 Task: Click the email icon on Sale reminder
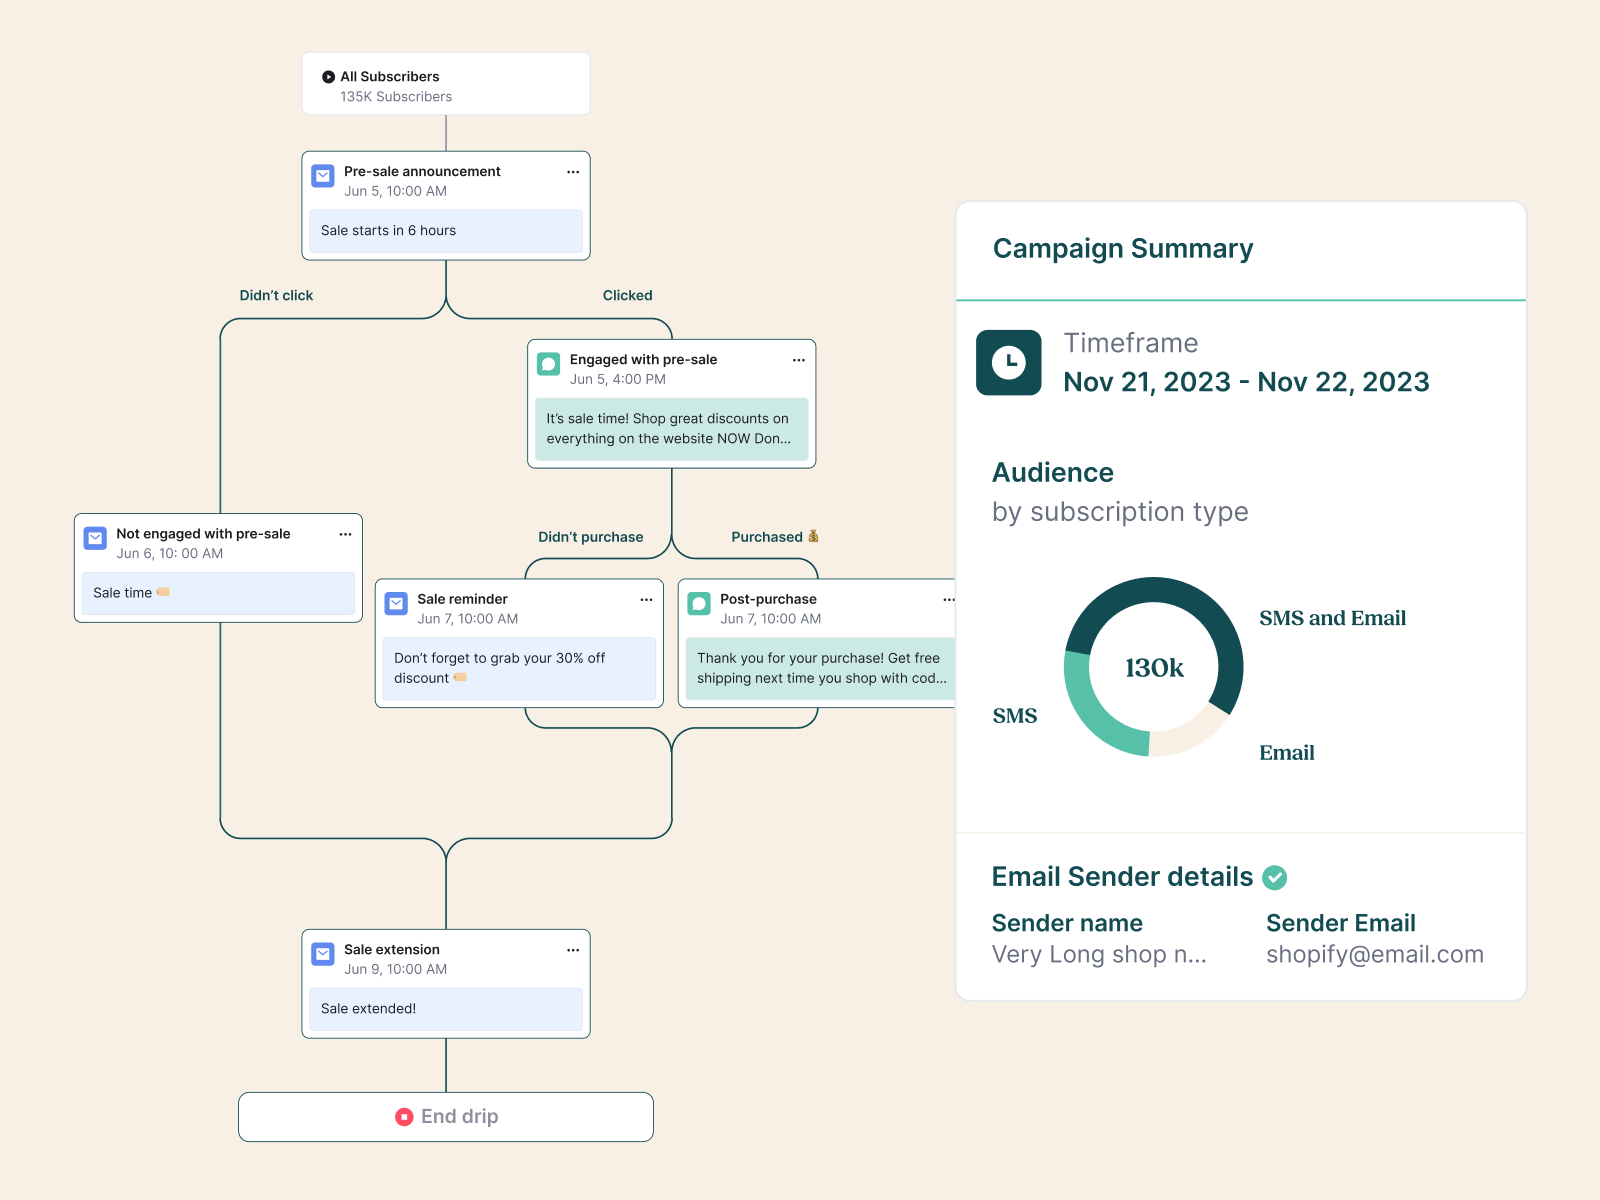point(396,604)
